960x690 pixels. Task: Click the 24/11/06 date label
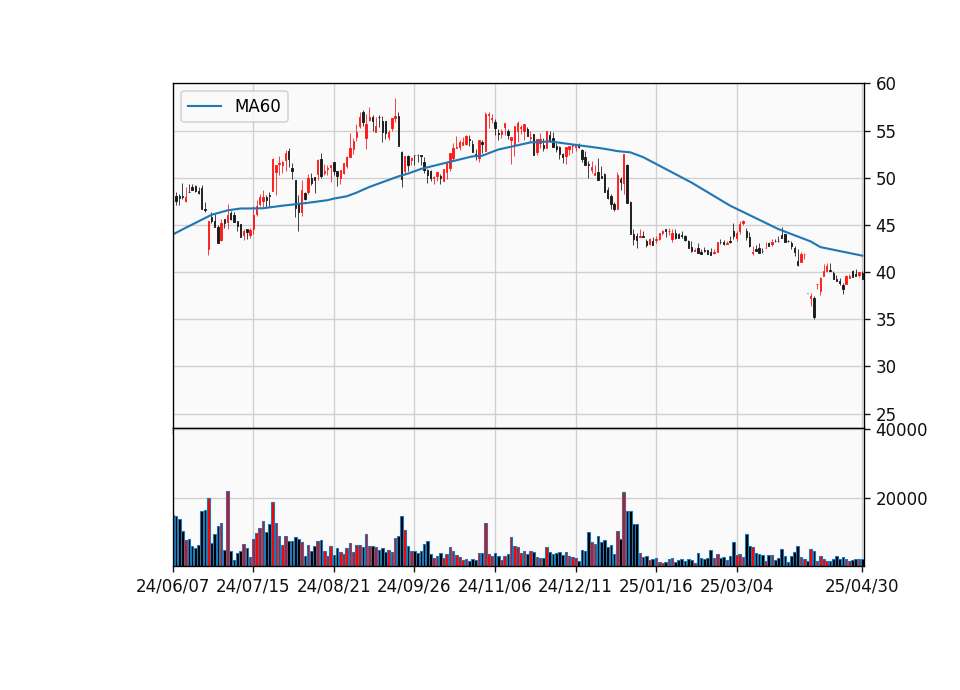pyautogui.click(x=494, y=586)
